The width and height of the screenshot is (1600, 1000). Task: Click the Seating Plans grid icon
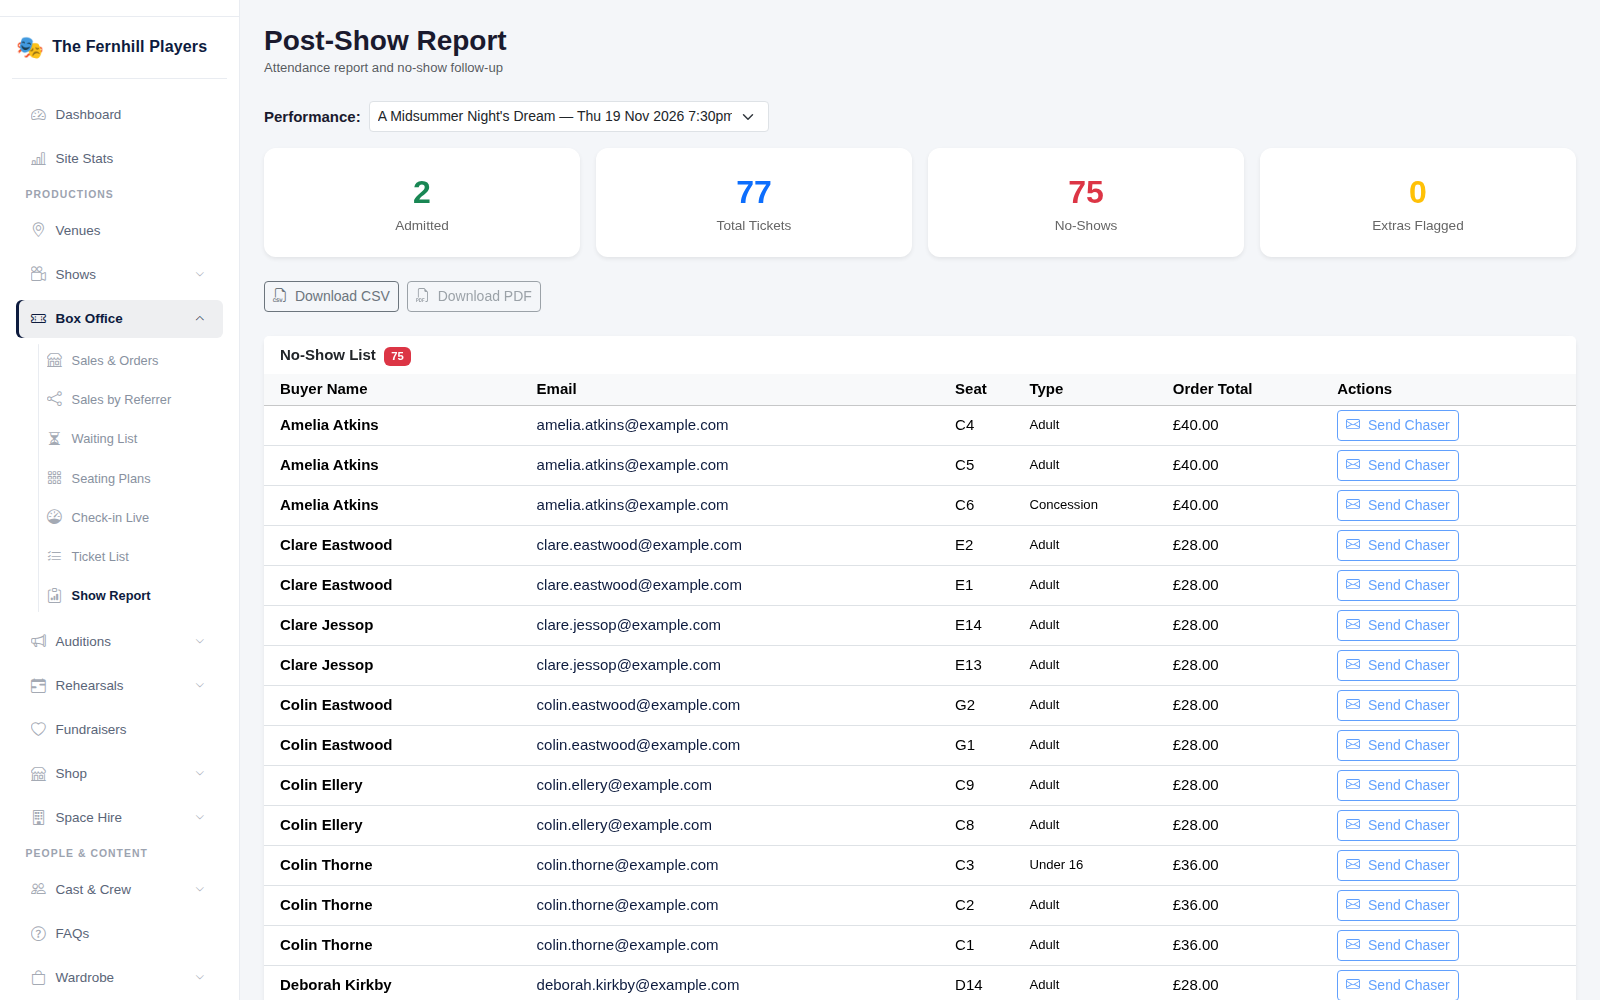(54, 479)
